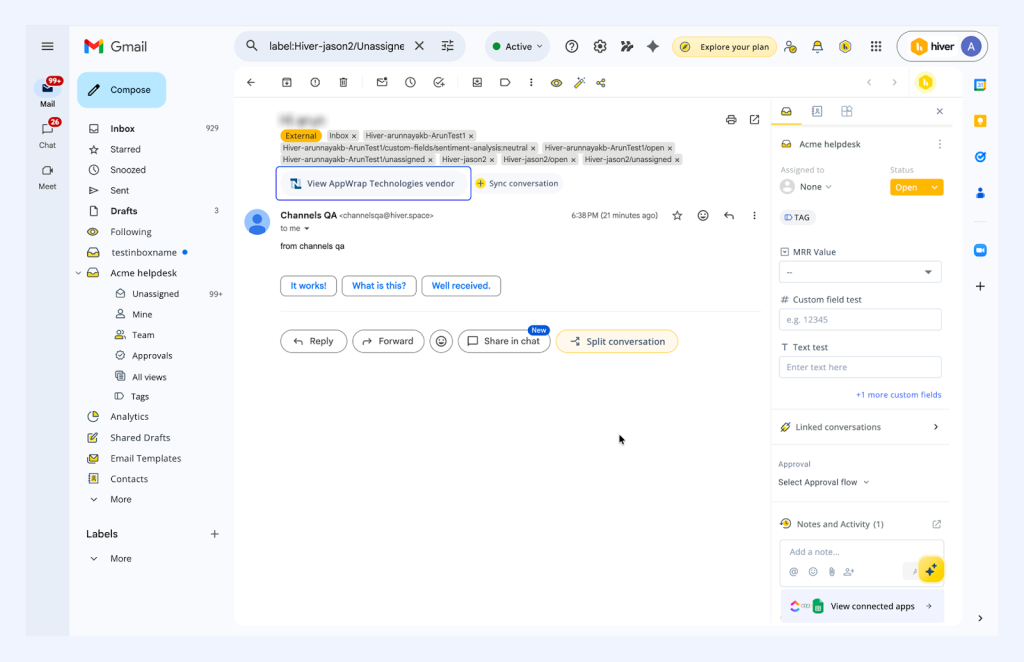Print the email using the printer icon

pyautogui.click(x=731, y=119)
